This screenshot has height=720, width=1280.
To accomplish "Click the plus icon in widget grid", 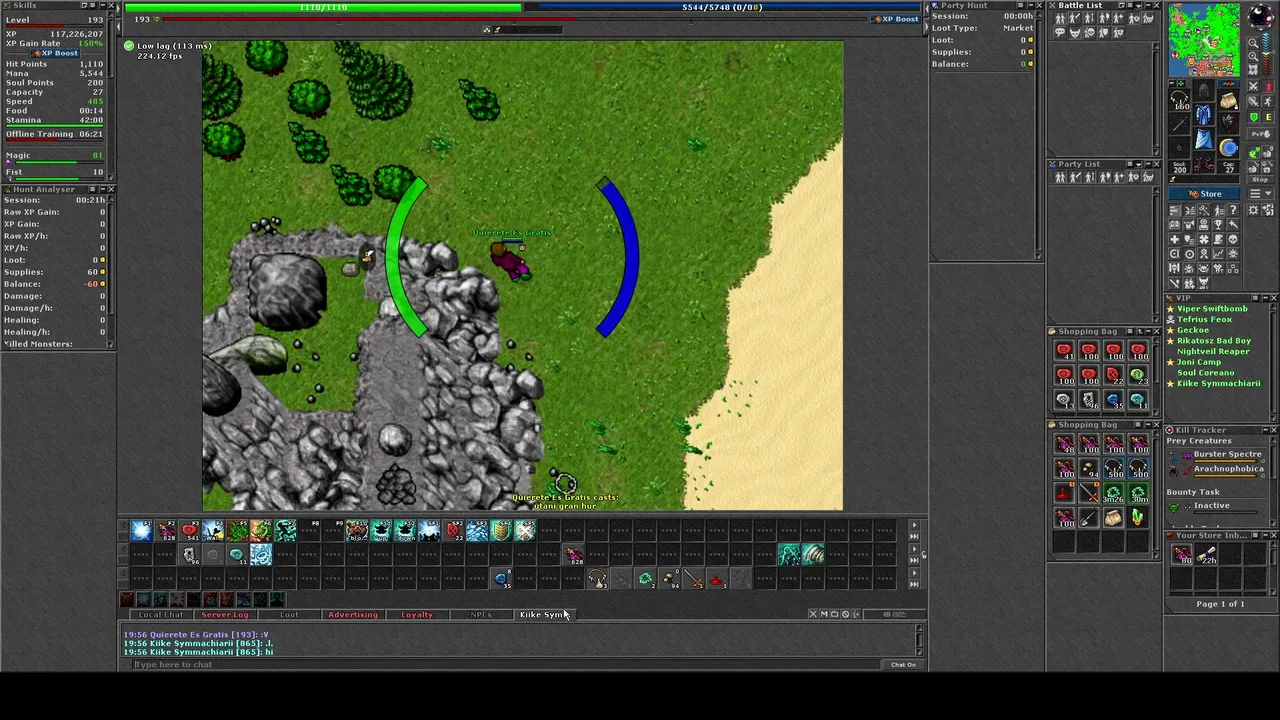I will click(1175, 239).
